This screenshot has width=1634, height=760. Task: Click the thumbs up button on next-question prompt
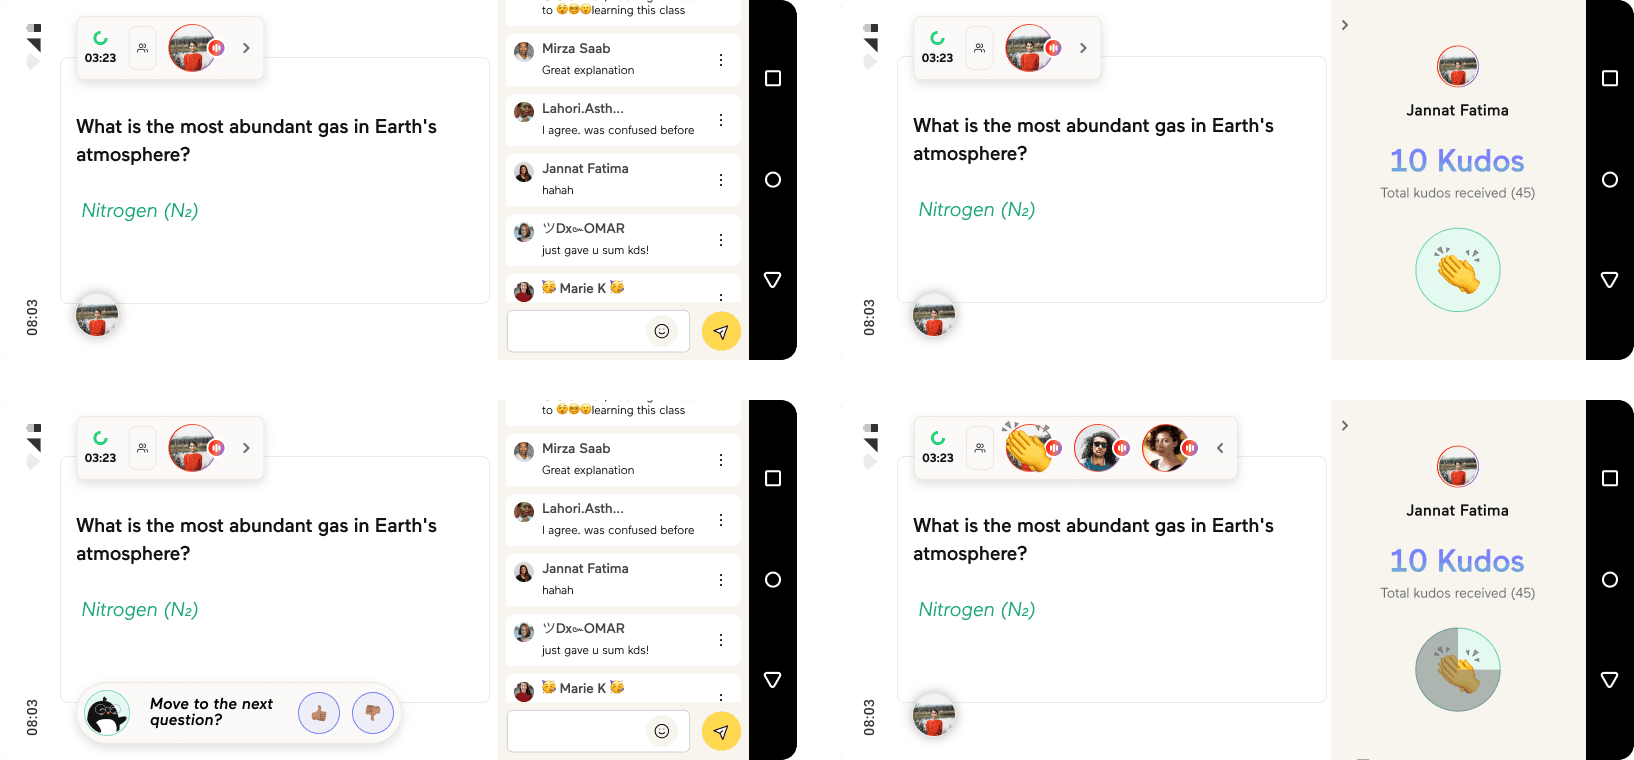[319, 713]
